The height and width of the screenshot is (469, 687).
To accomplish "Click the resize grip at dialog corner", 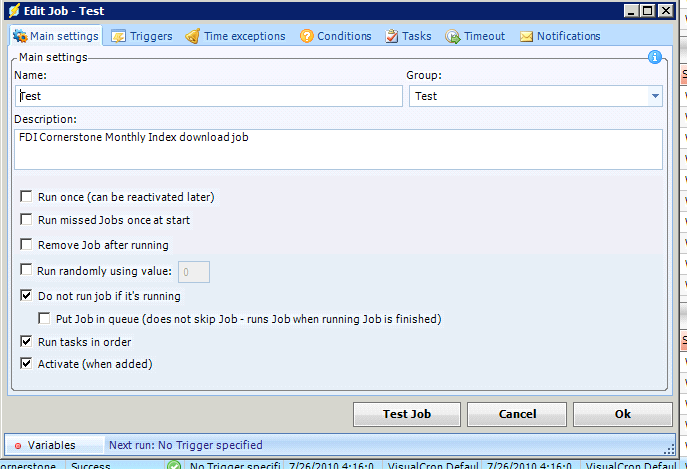I will (669, 449).
